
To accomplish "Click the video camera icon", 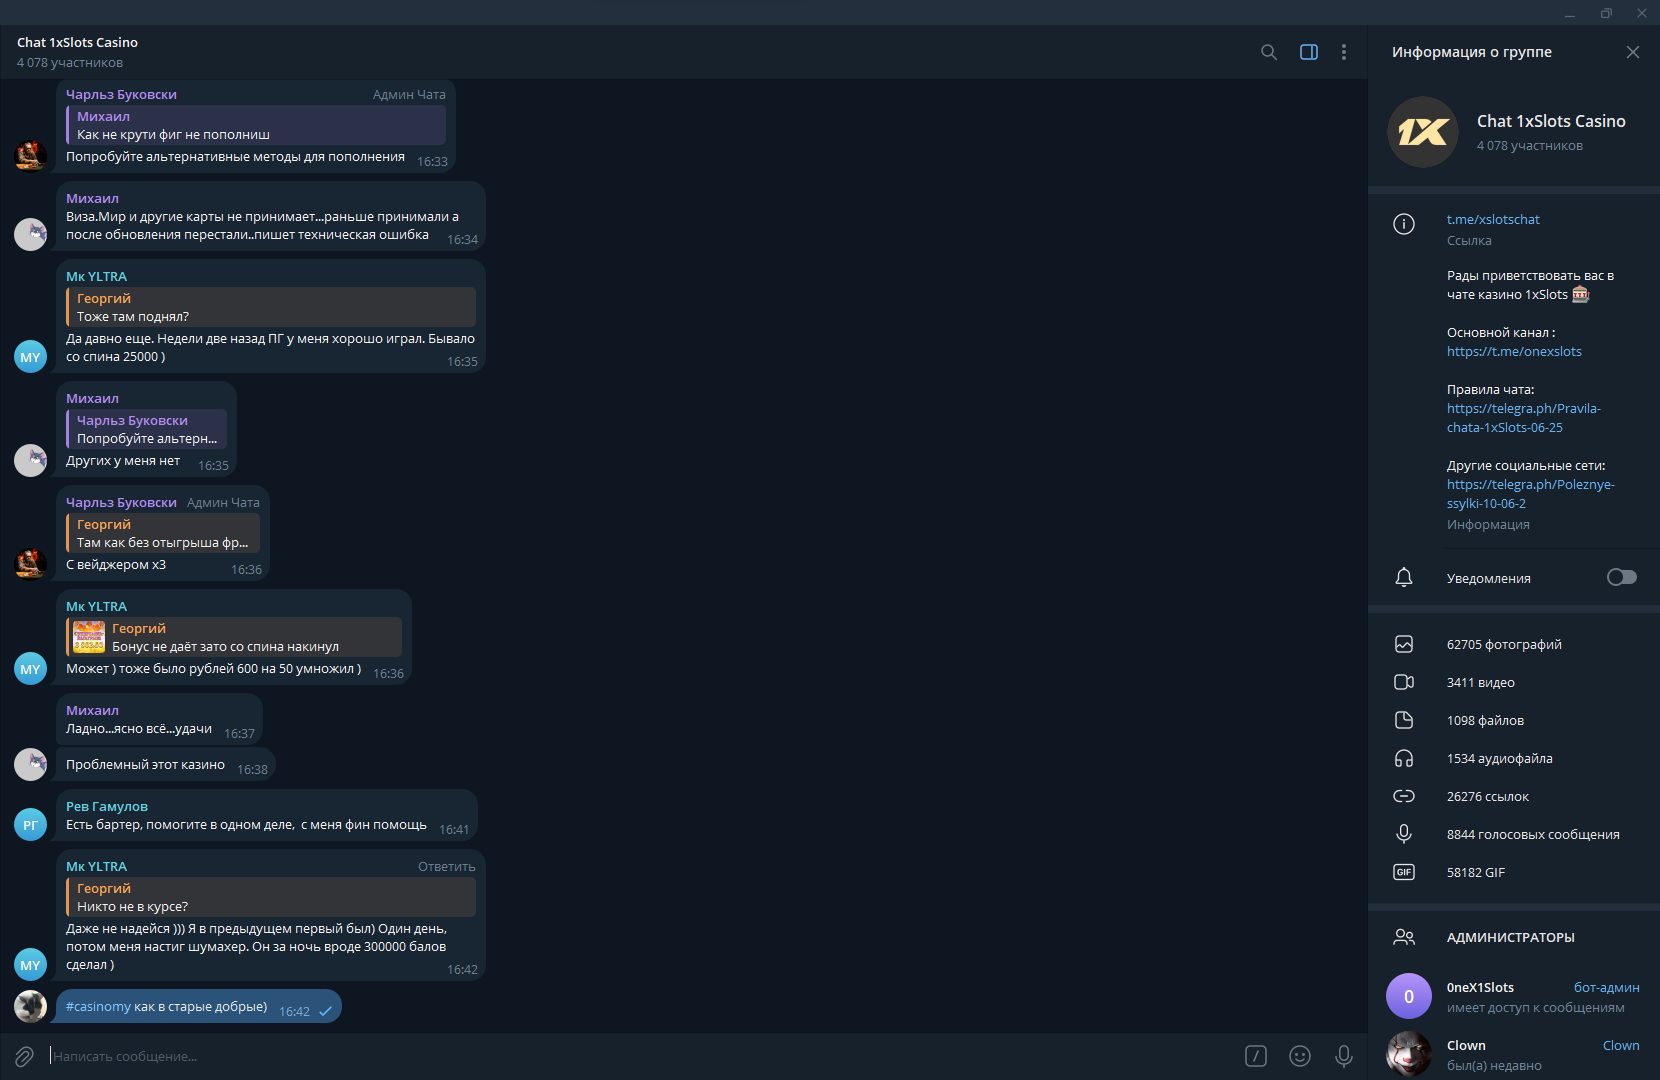I will [x=1404, y=682].
